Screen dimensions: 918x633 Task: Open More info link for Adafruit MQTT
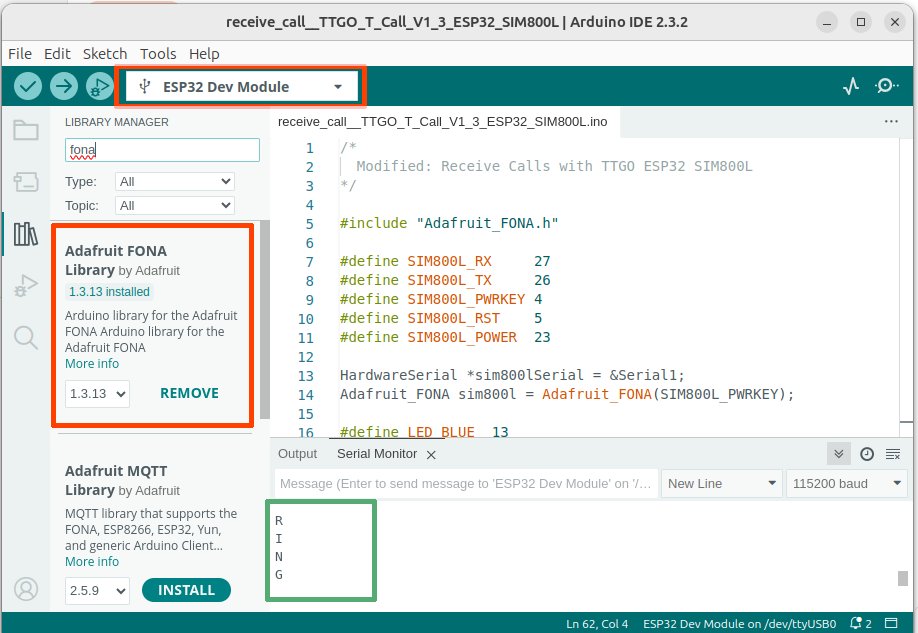[x=92, y=562]
